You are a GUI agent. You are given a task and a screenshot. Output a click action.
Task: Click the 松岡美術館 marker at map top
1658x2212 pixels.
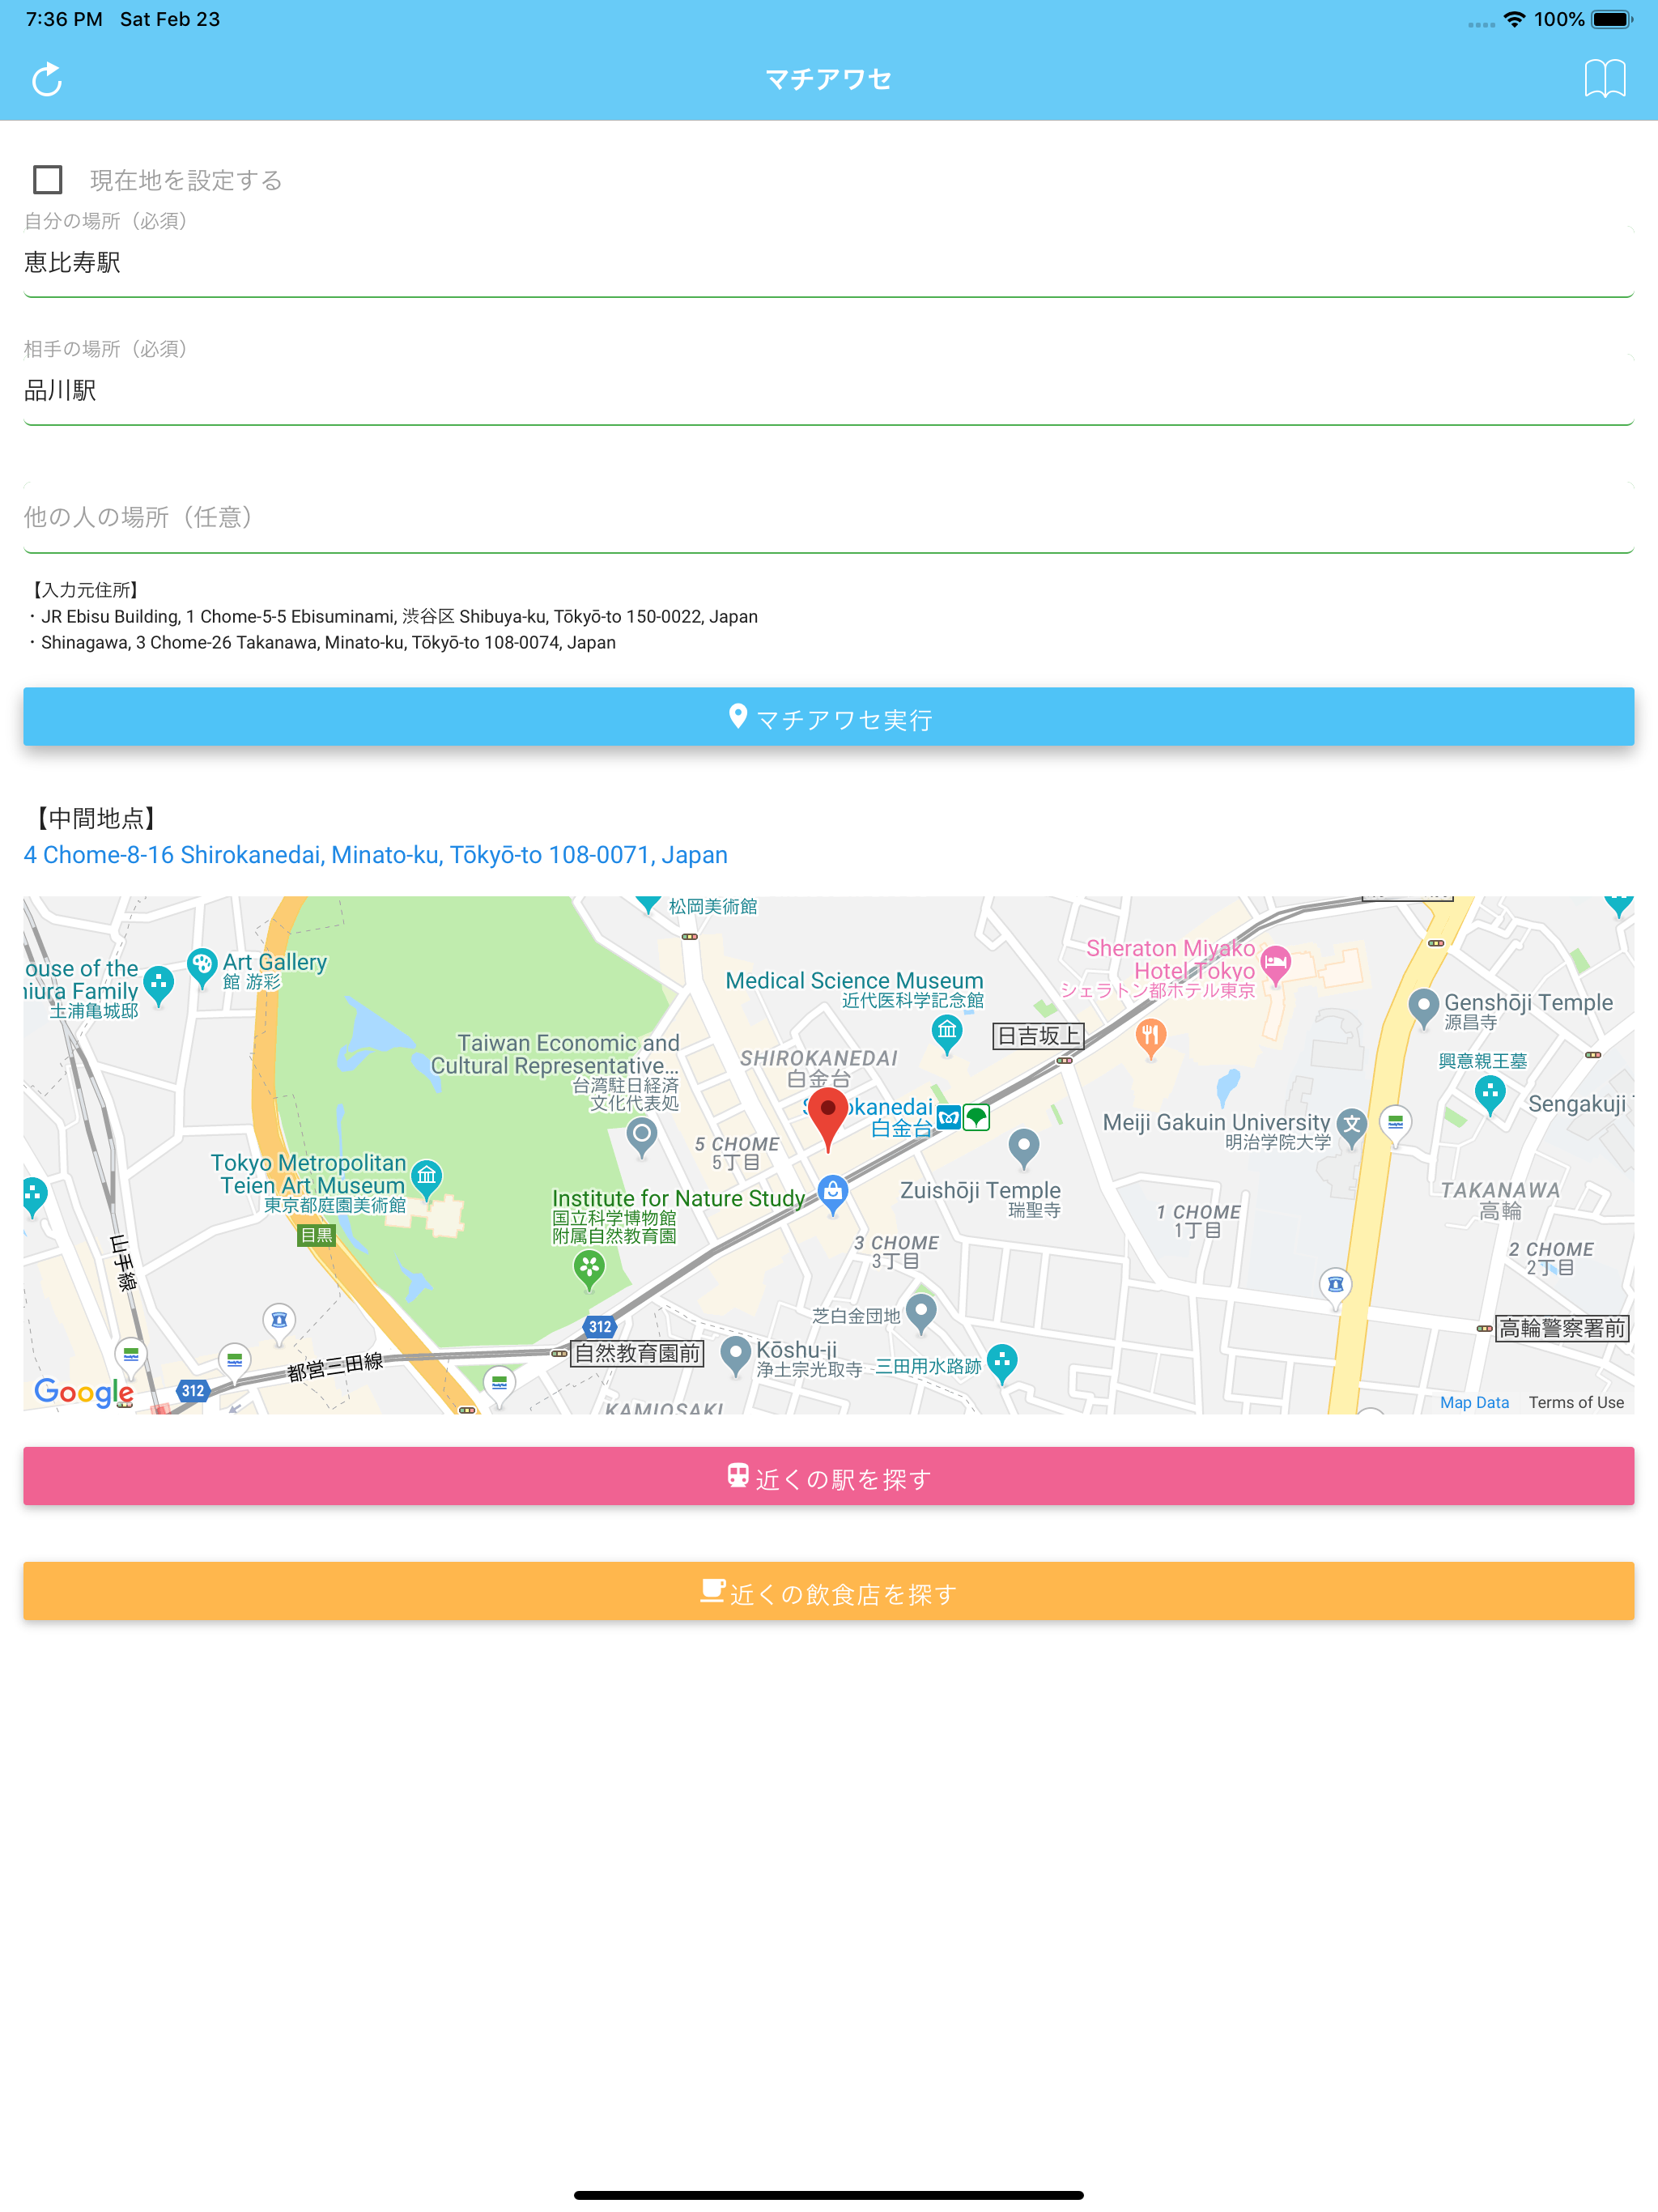649,903
